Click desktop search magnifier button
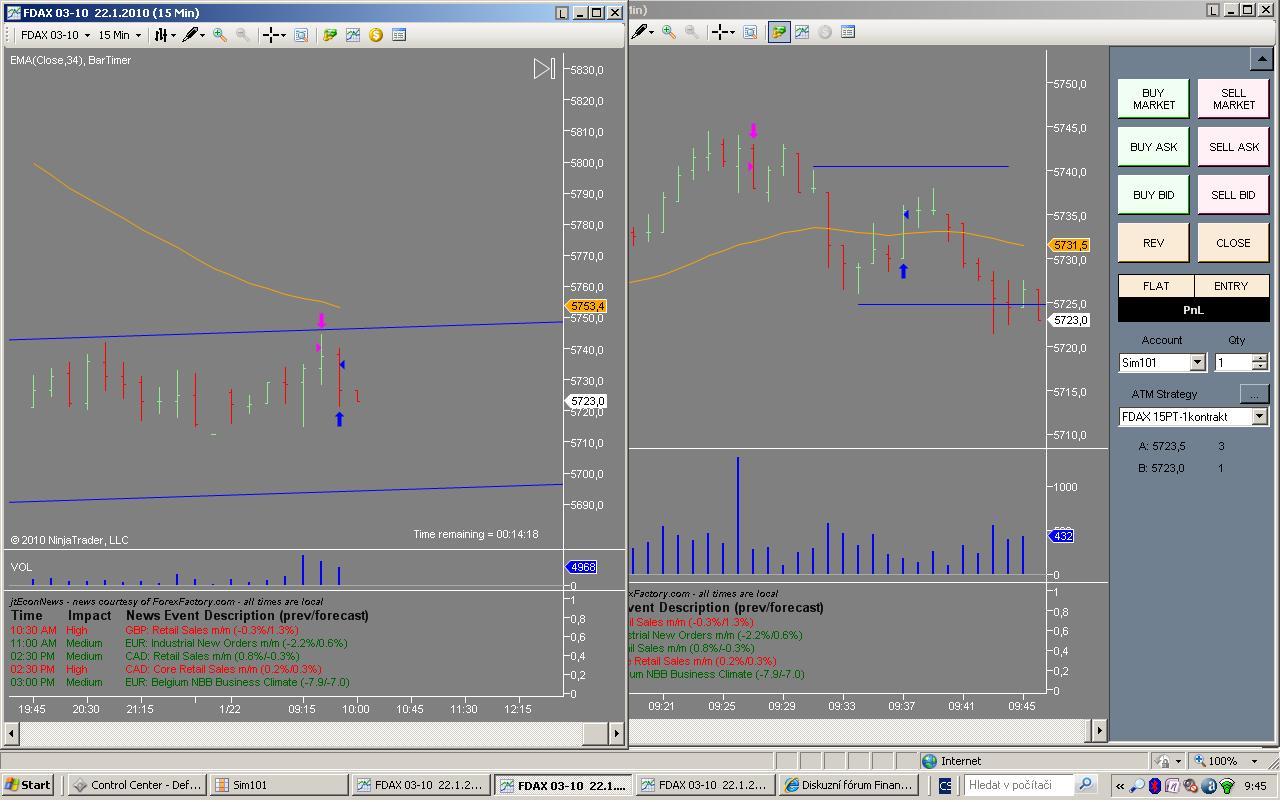The width and height of the screenshot is (1280, 802). click(x=1086, y=785)
